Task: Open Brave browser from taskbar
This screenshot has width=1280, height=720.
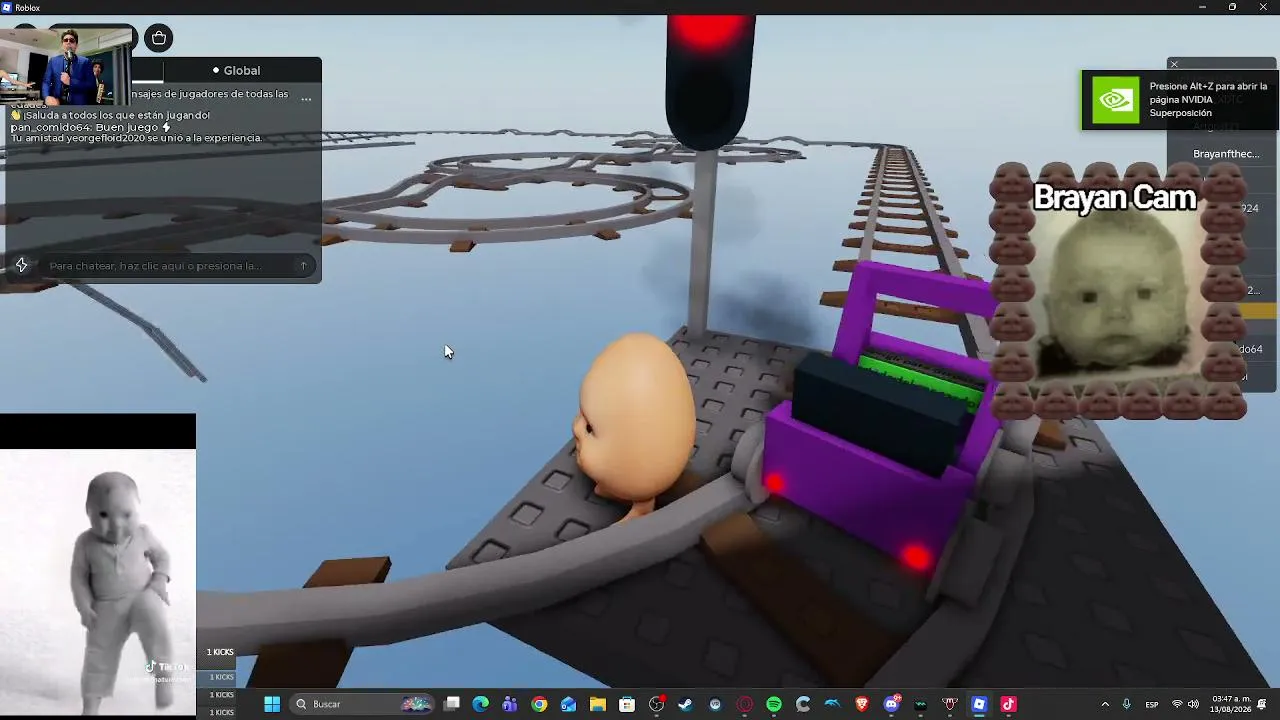Action: [x=862, y=704]
